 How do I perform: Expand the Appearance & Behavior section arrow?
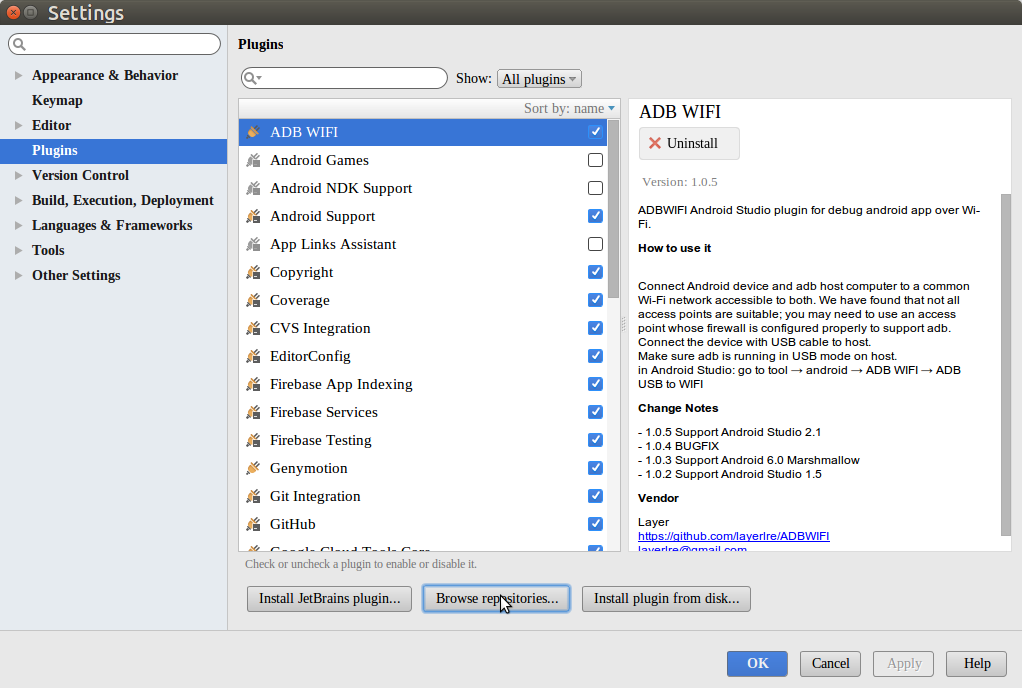pos(18,76)
